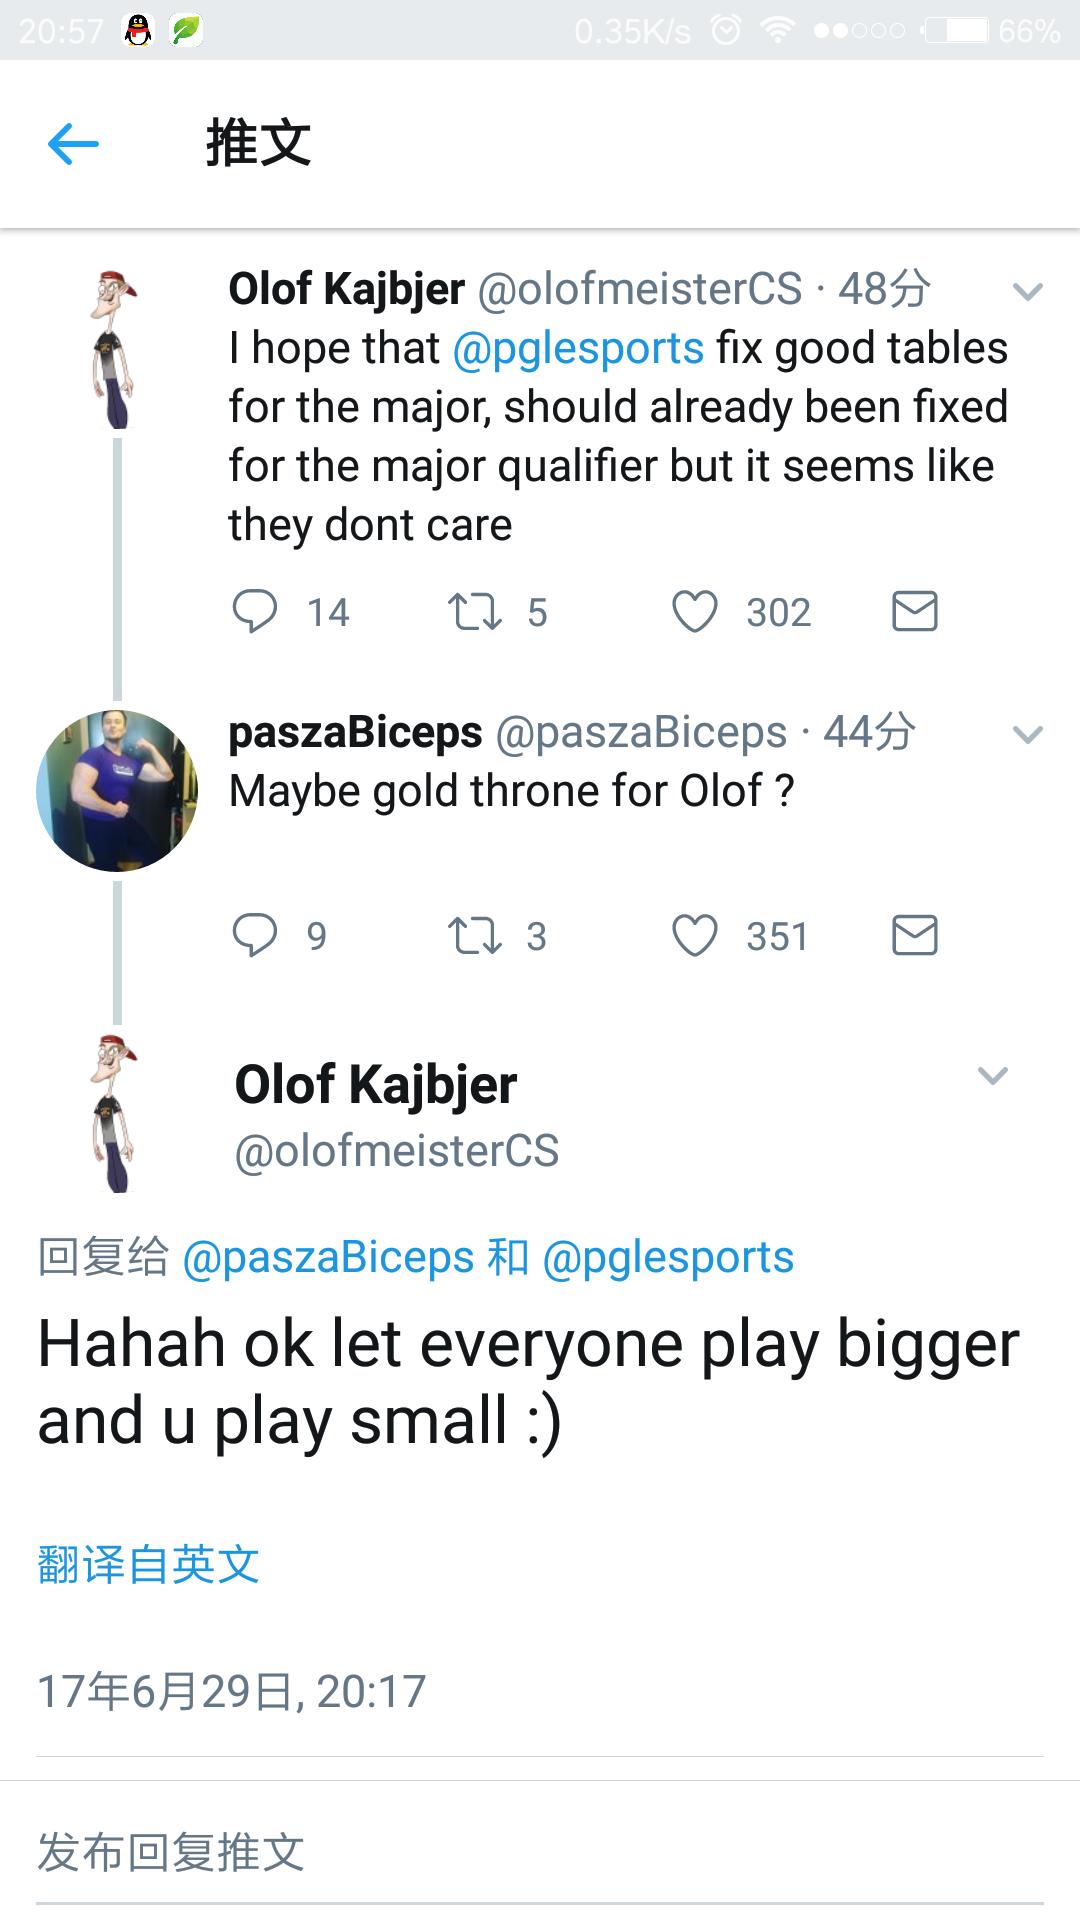Tap the Wi-Fi icon in the status bar
This screenshot has width=1080, height=1920.
tap(779, 29)
